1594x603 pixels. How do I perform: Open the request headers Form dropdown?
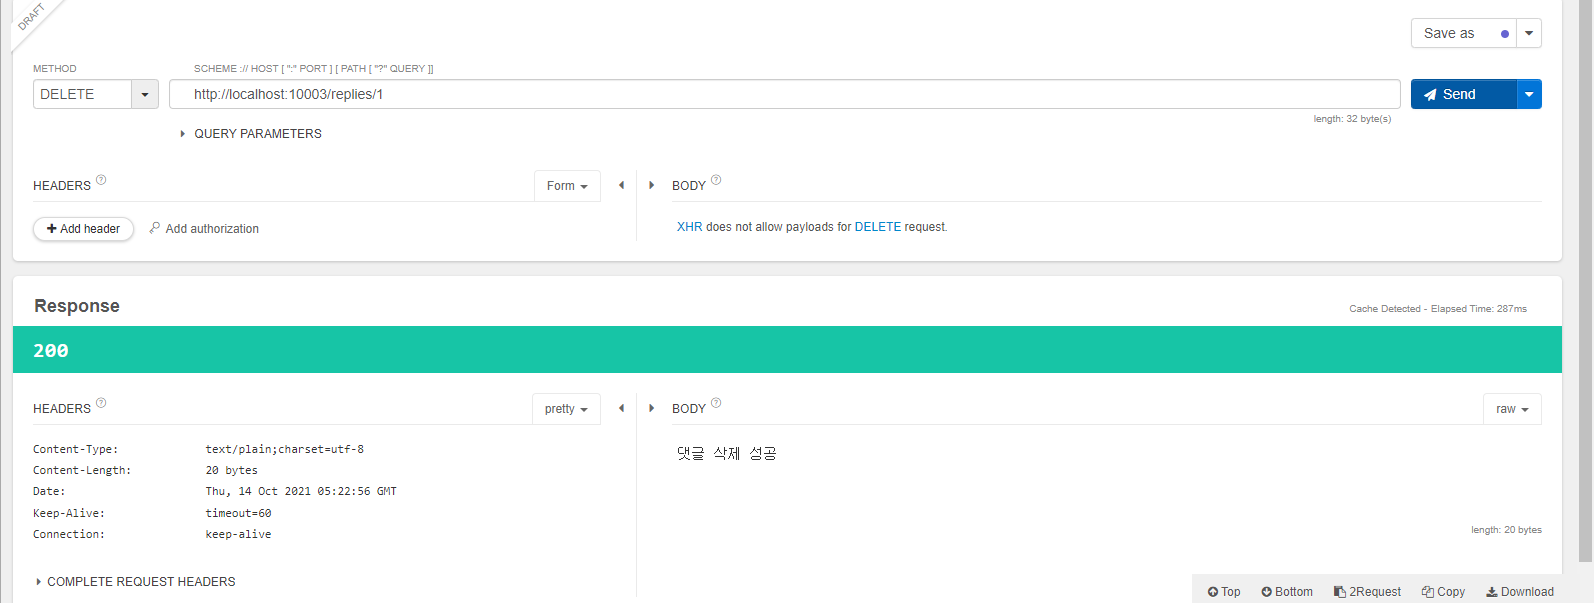567,186
